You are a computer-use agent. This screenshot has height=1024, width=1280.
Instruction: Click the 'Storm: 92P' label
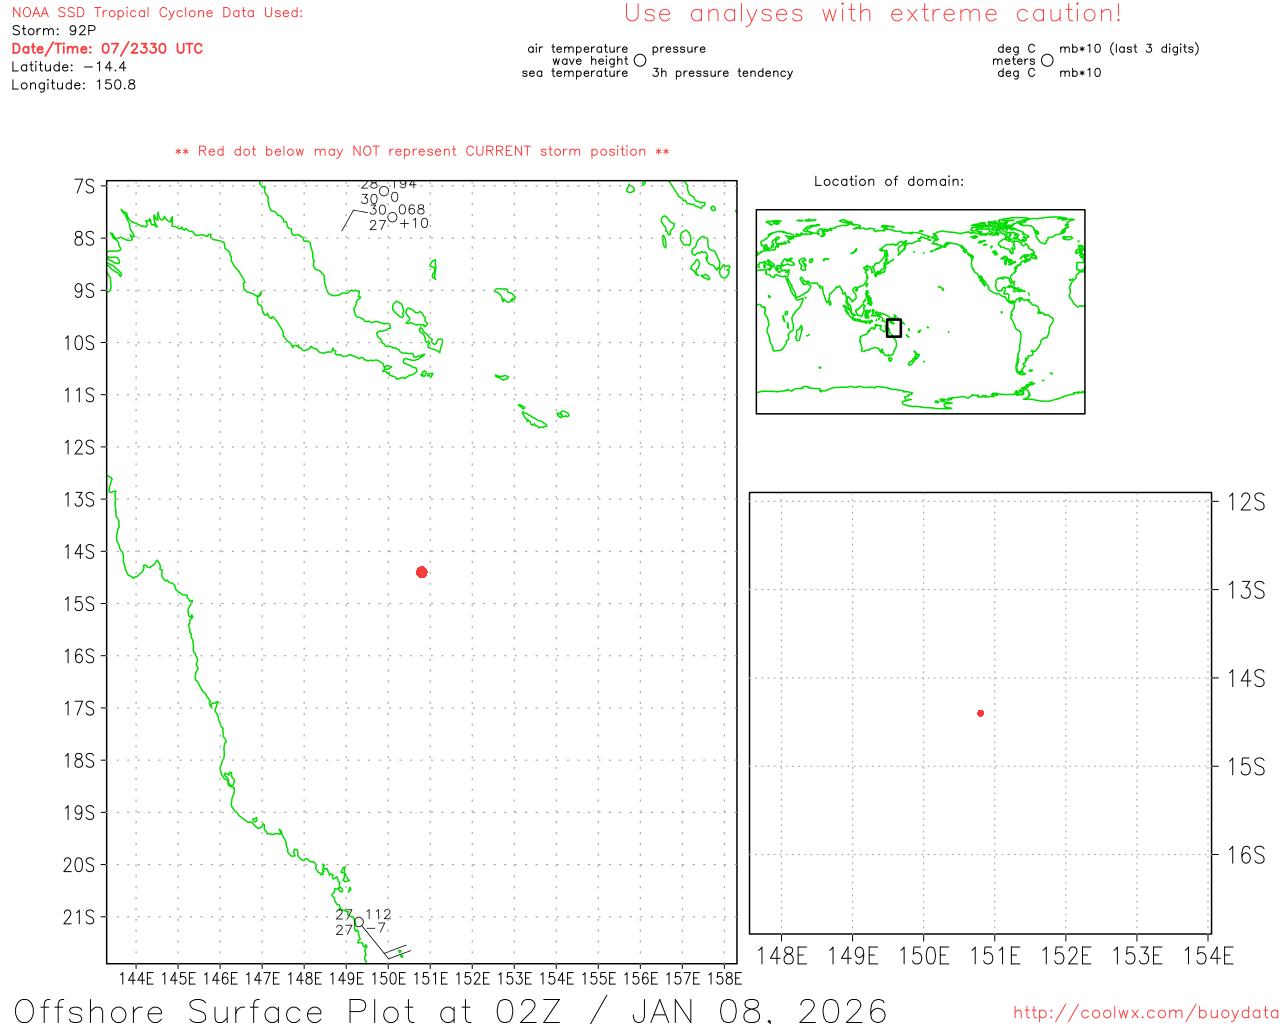coord(54,30)
